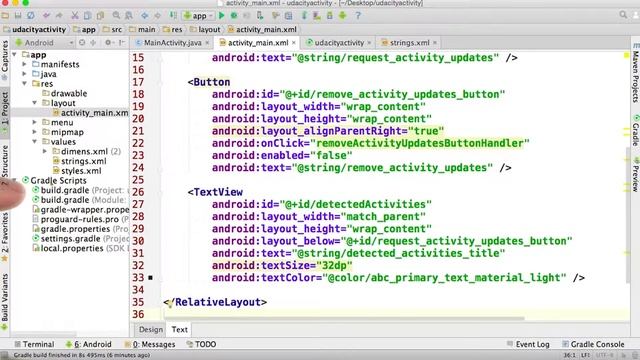
Task: Switch to the MainActivity.java tab
Action: pos(172,42)
